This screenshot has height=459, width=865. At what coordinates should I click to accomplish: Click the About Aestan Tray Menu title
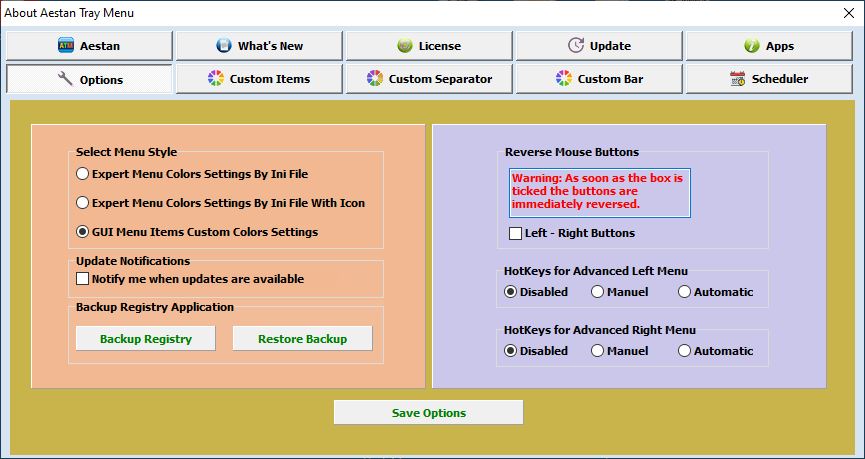69,13
